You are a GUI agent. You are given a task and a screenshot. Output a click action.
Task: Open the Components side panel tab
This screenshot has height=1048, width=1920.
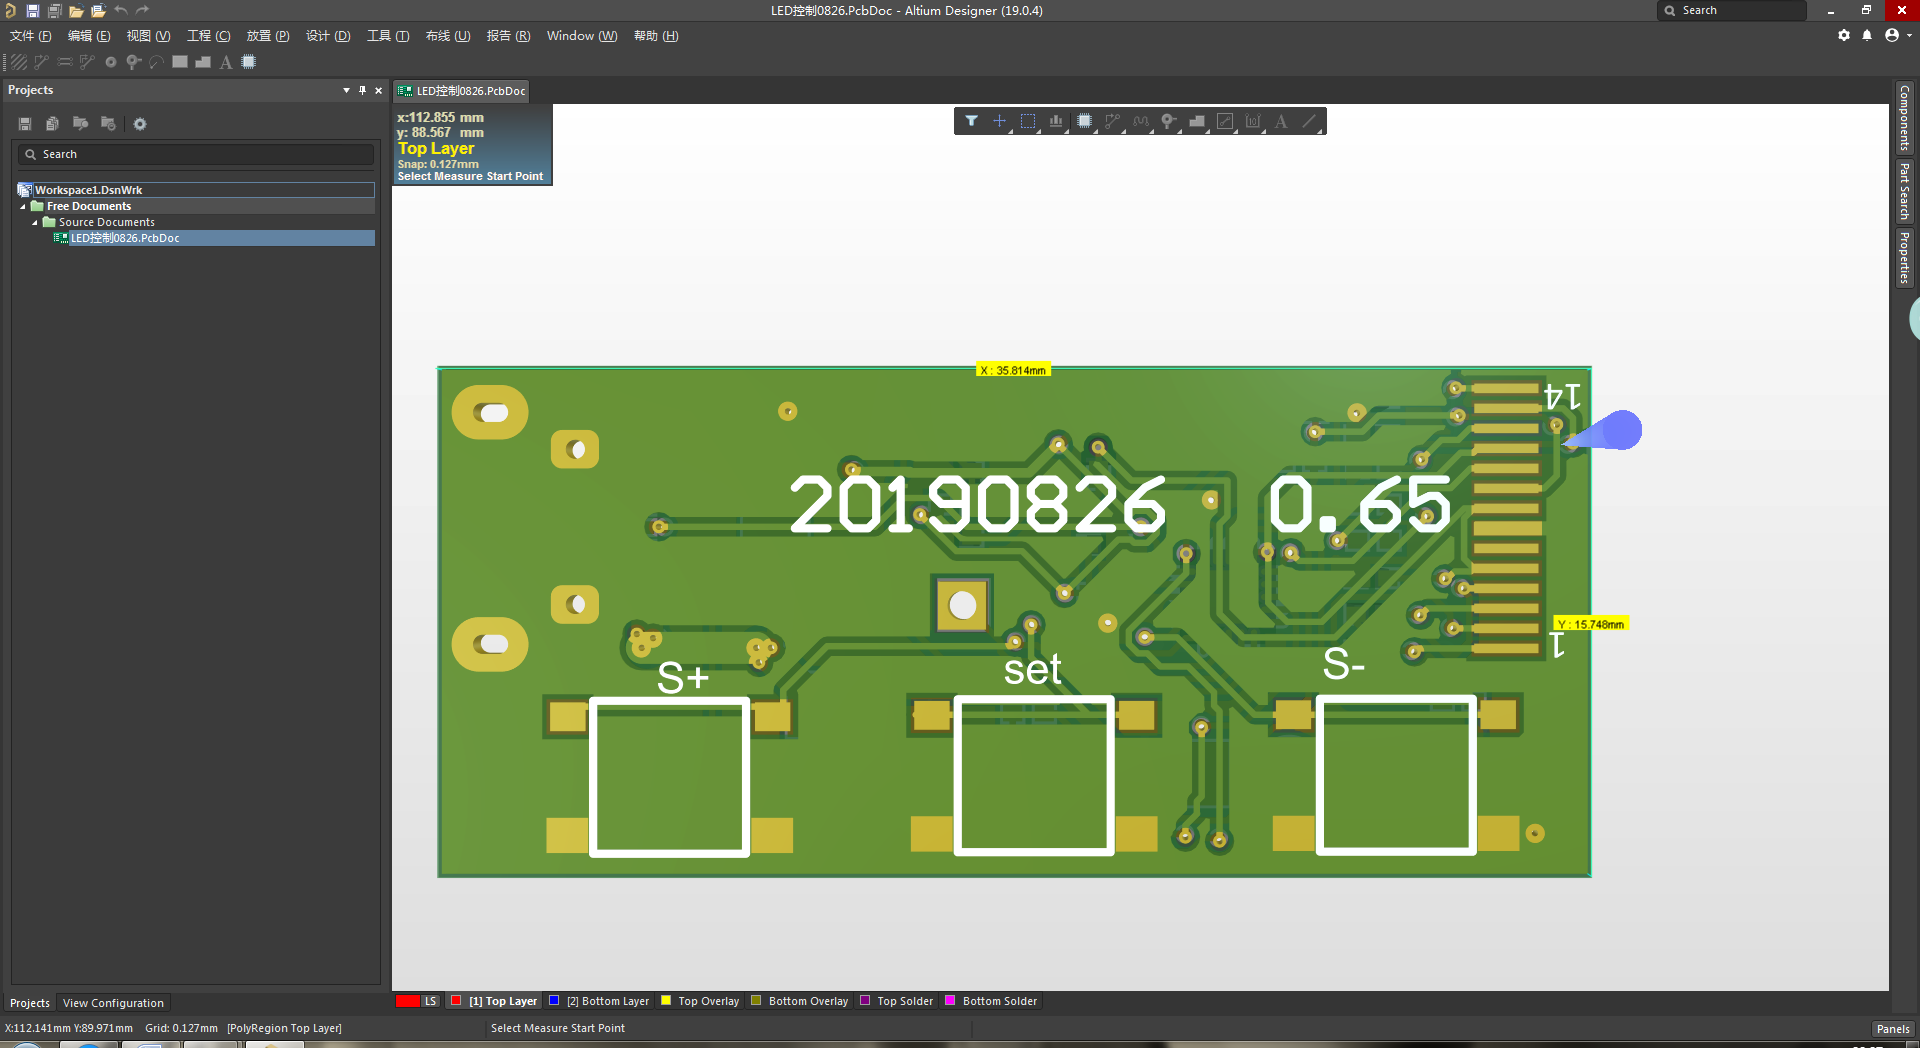1905,118
